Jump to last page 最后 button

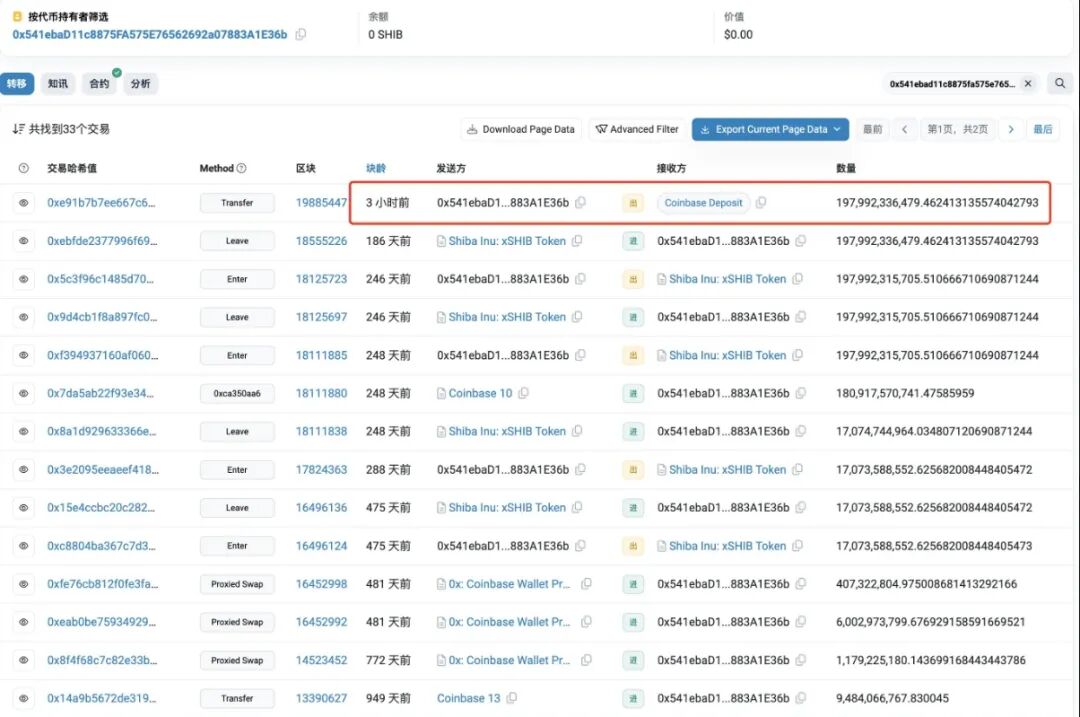1043,129
